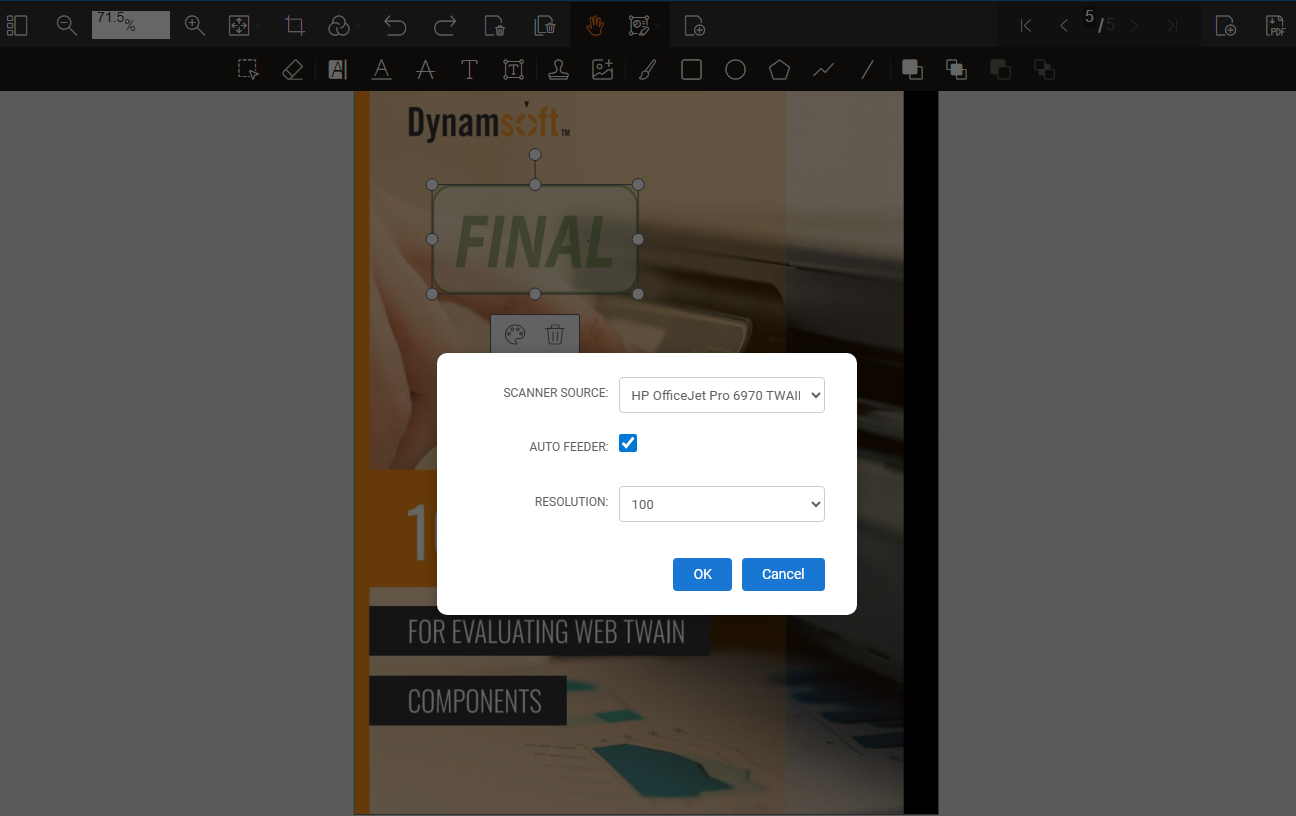Viewport: 1296px width, 816px height.
Task: Click add-page icon next to PDF download
Action: (x=1226, y=26)
